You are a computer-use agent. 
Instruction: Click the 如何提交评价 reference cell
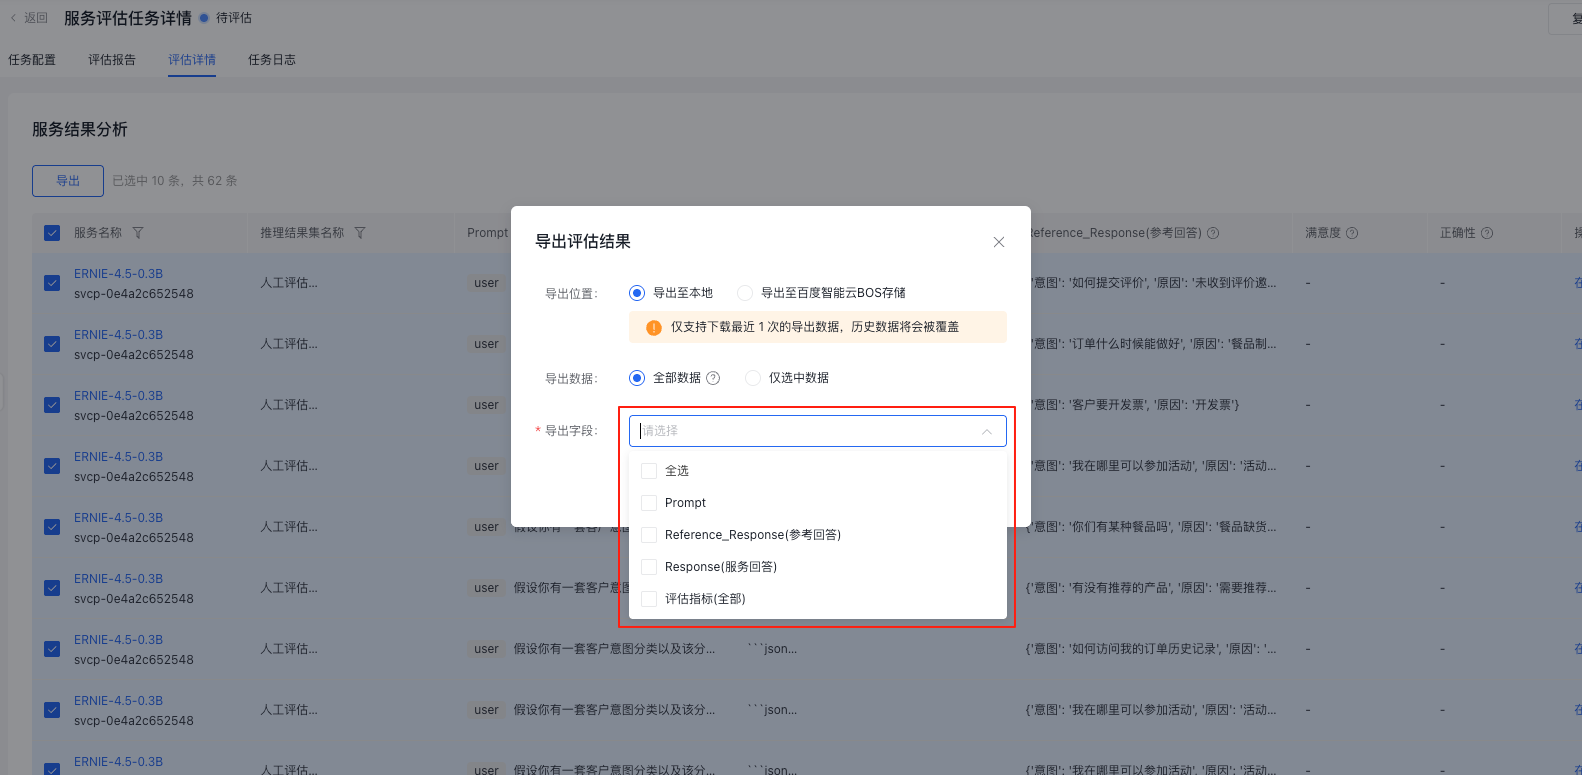pyautogui.click(x=1152, y=283)
